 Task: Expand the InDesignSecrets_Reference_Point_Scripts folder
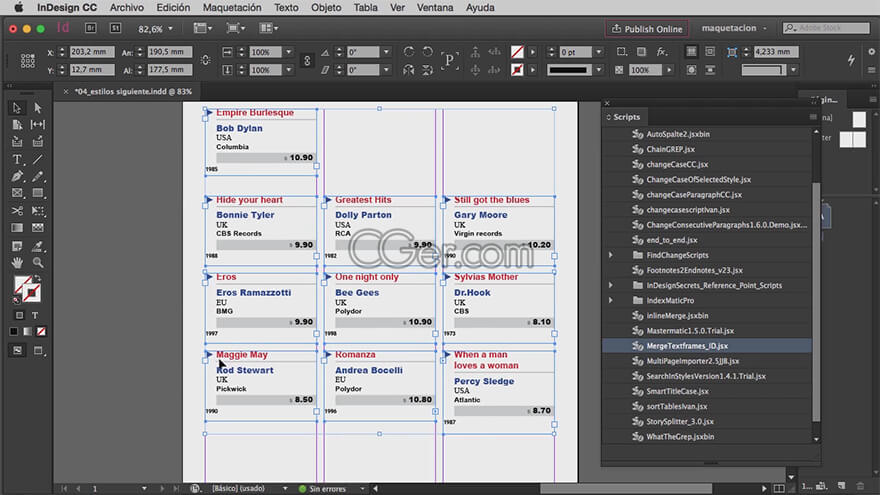611,285
